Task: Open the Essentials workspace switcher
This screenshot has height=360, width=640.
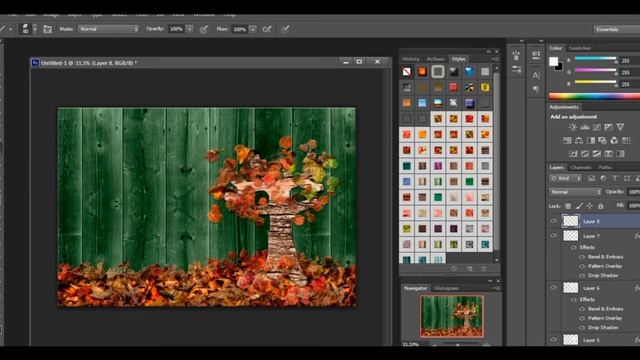Action: click(x=616, y=29)
